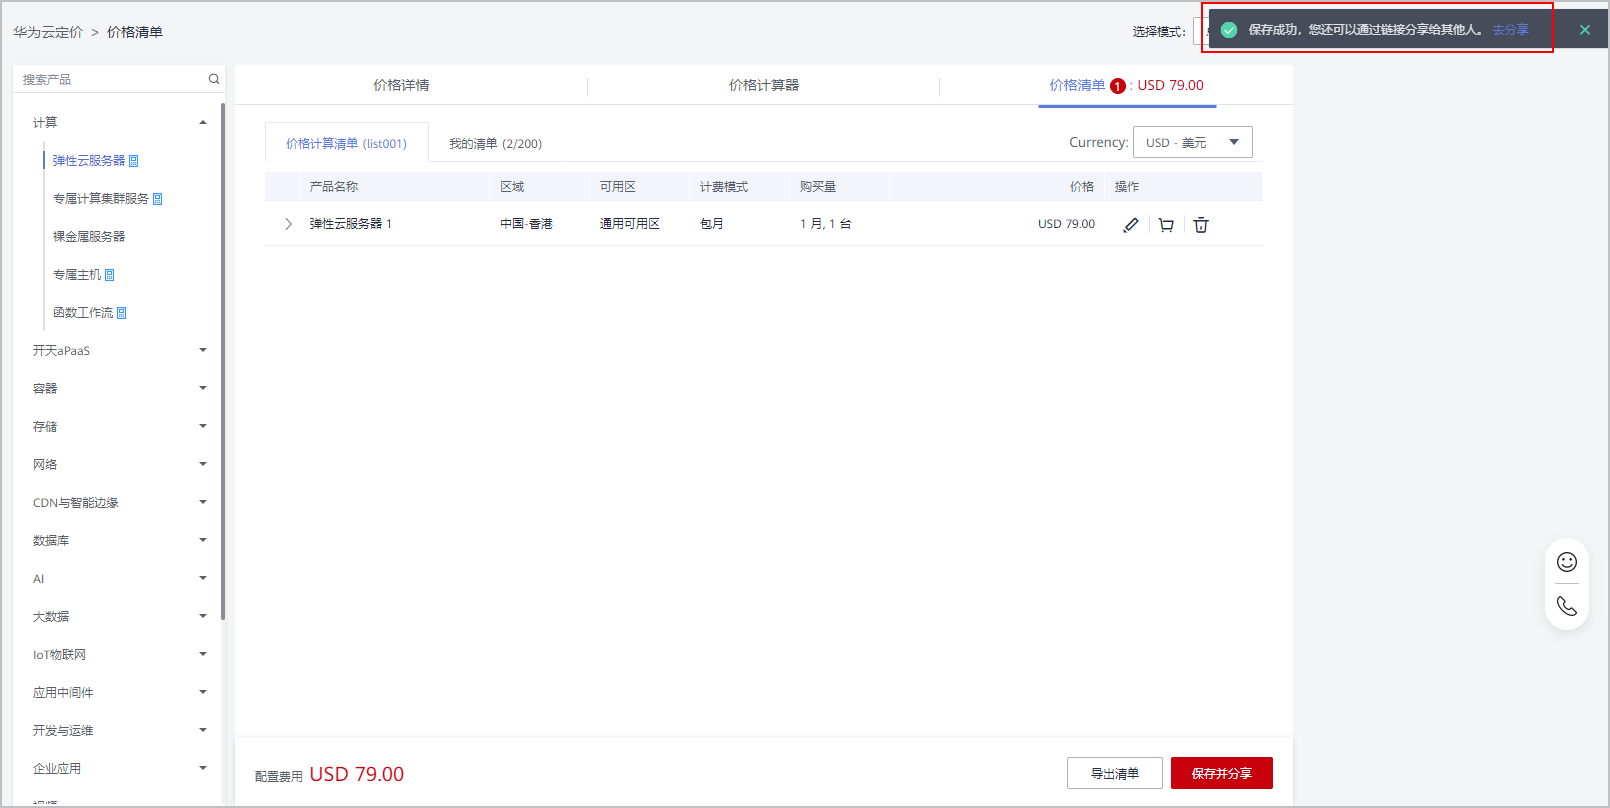Click the document icon beside 函数工作流
The width and height of the screenshot is (1610, 808).
(x=122, y=313)
